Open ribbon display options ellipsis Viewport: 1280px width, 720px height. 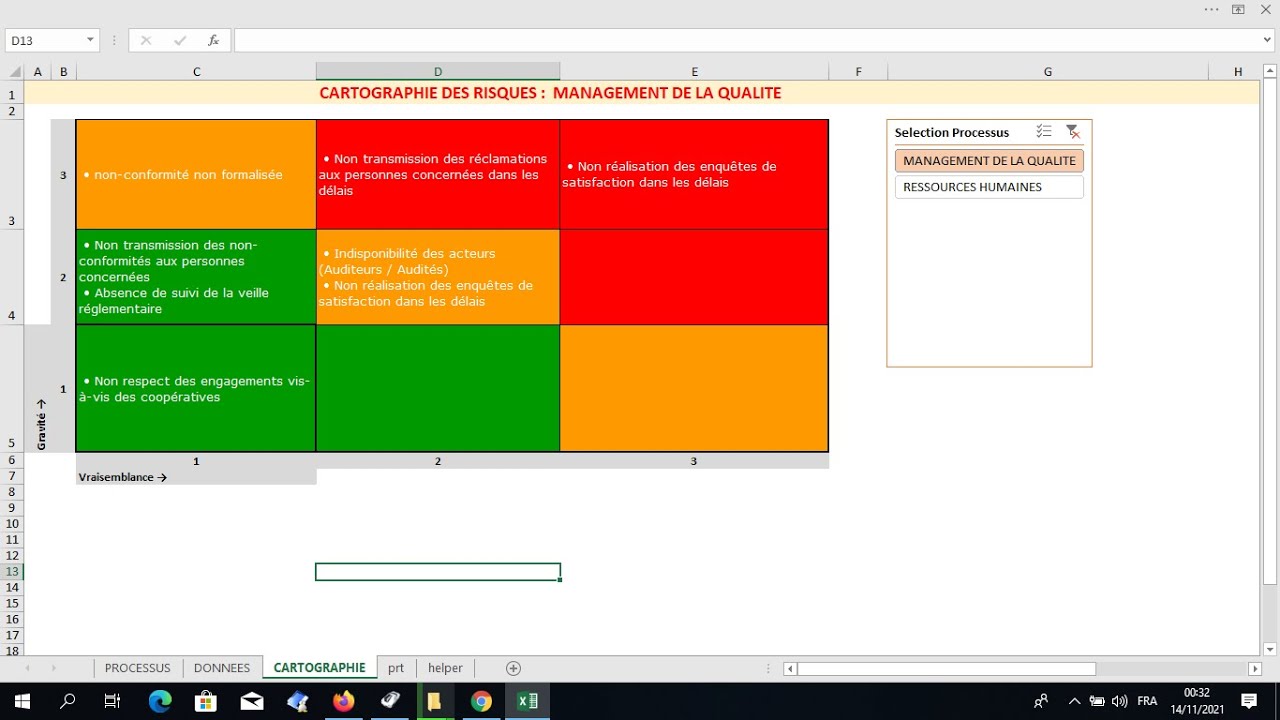coord(1212,9)
